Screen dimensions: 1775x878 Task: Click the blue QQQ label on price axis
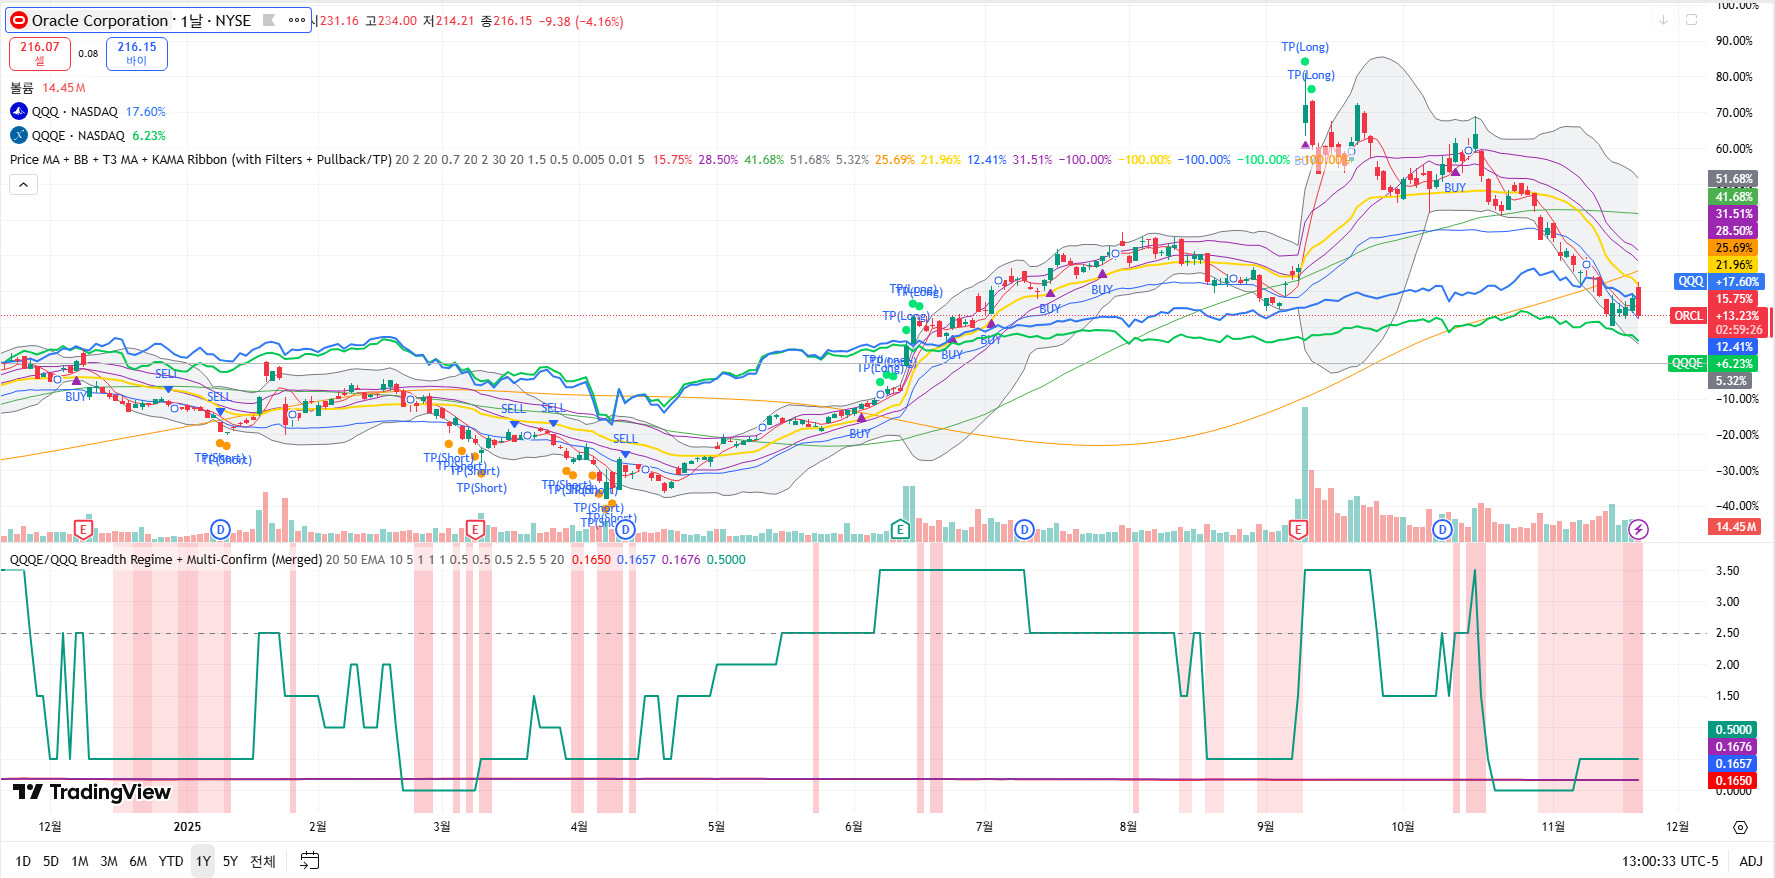pyautogui.click(x=1691, y=282)
